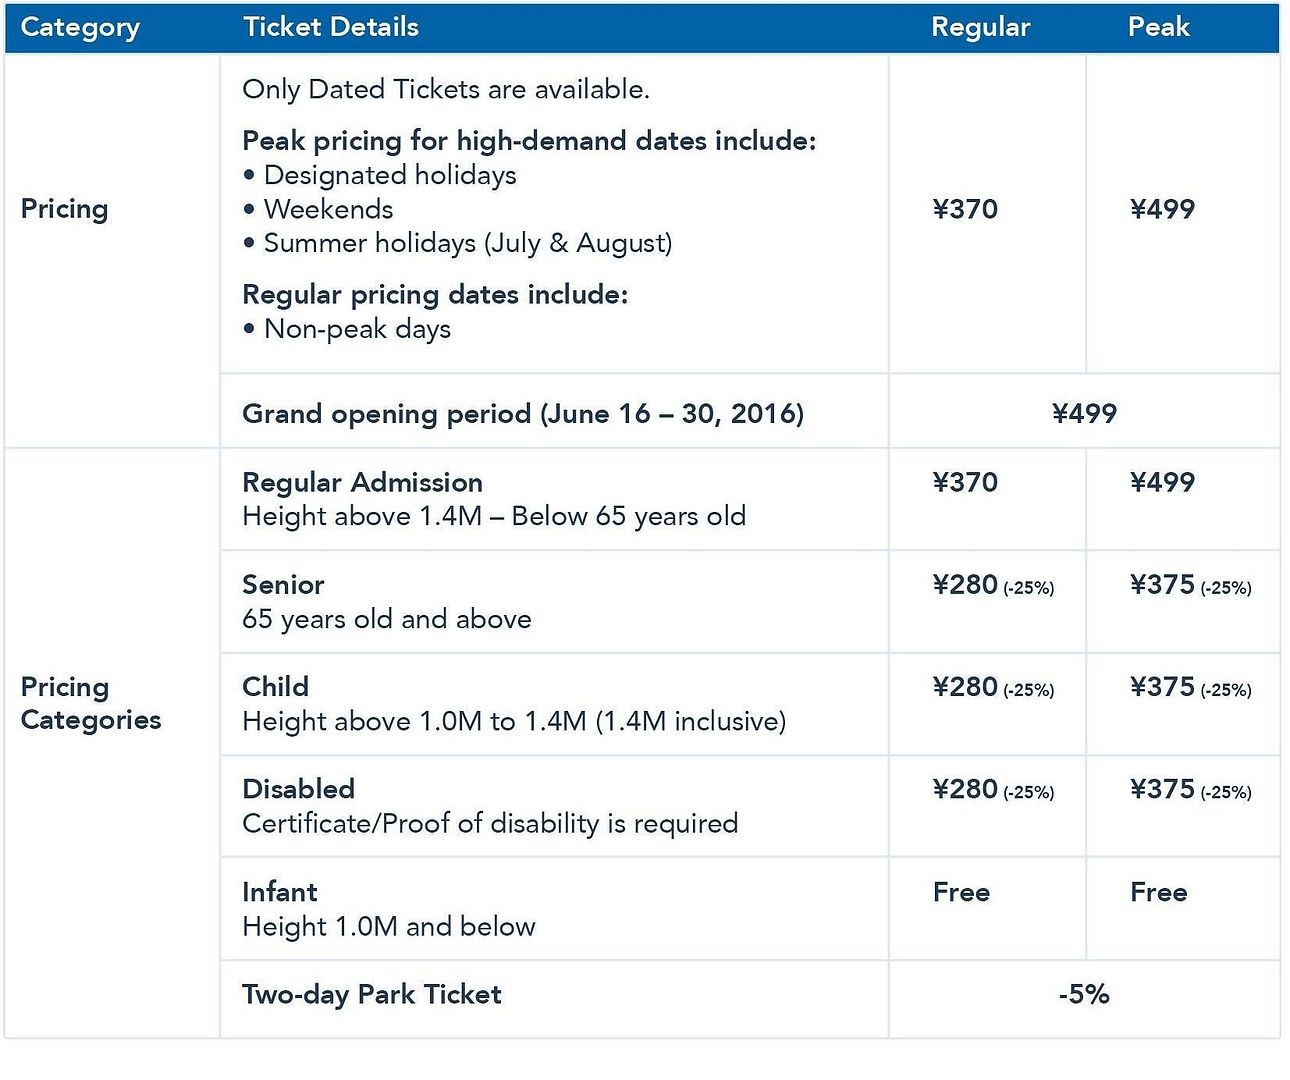Screen dimensions: 1290x1080
Task: Click the Regular column header
Action: (x=980, y=27)
